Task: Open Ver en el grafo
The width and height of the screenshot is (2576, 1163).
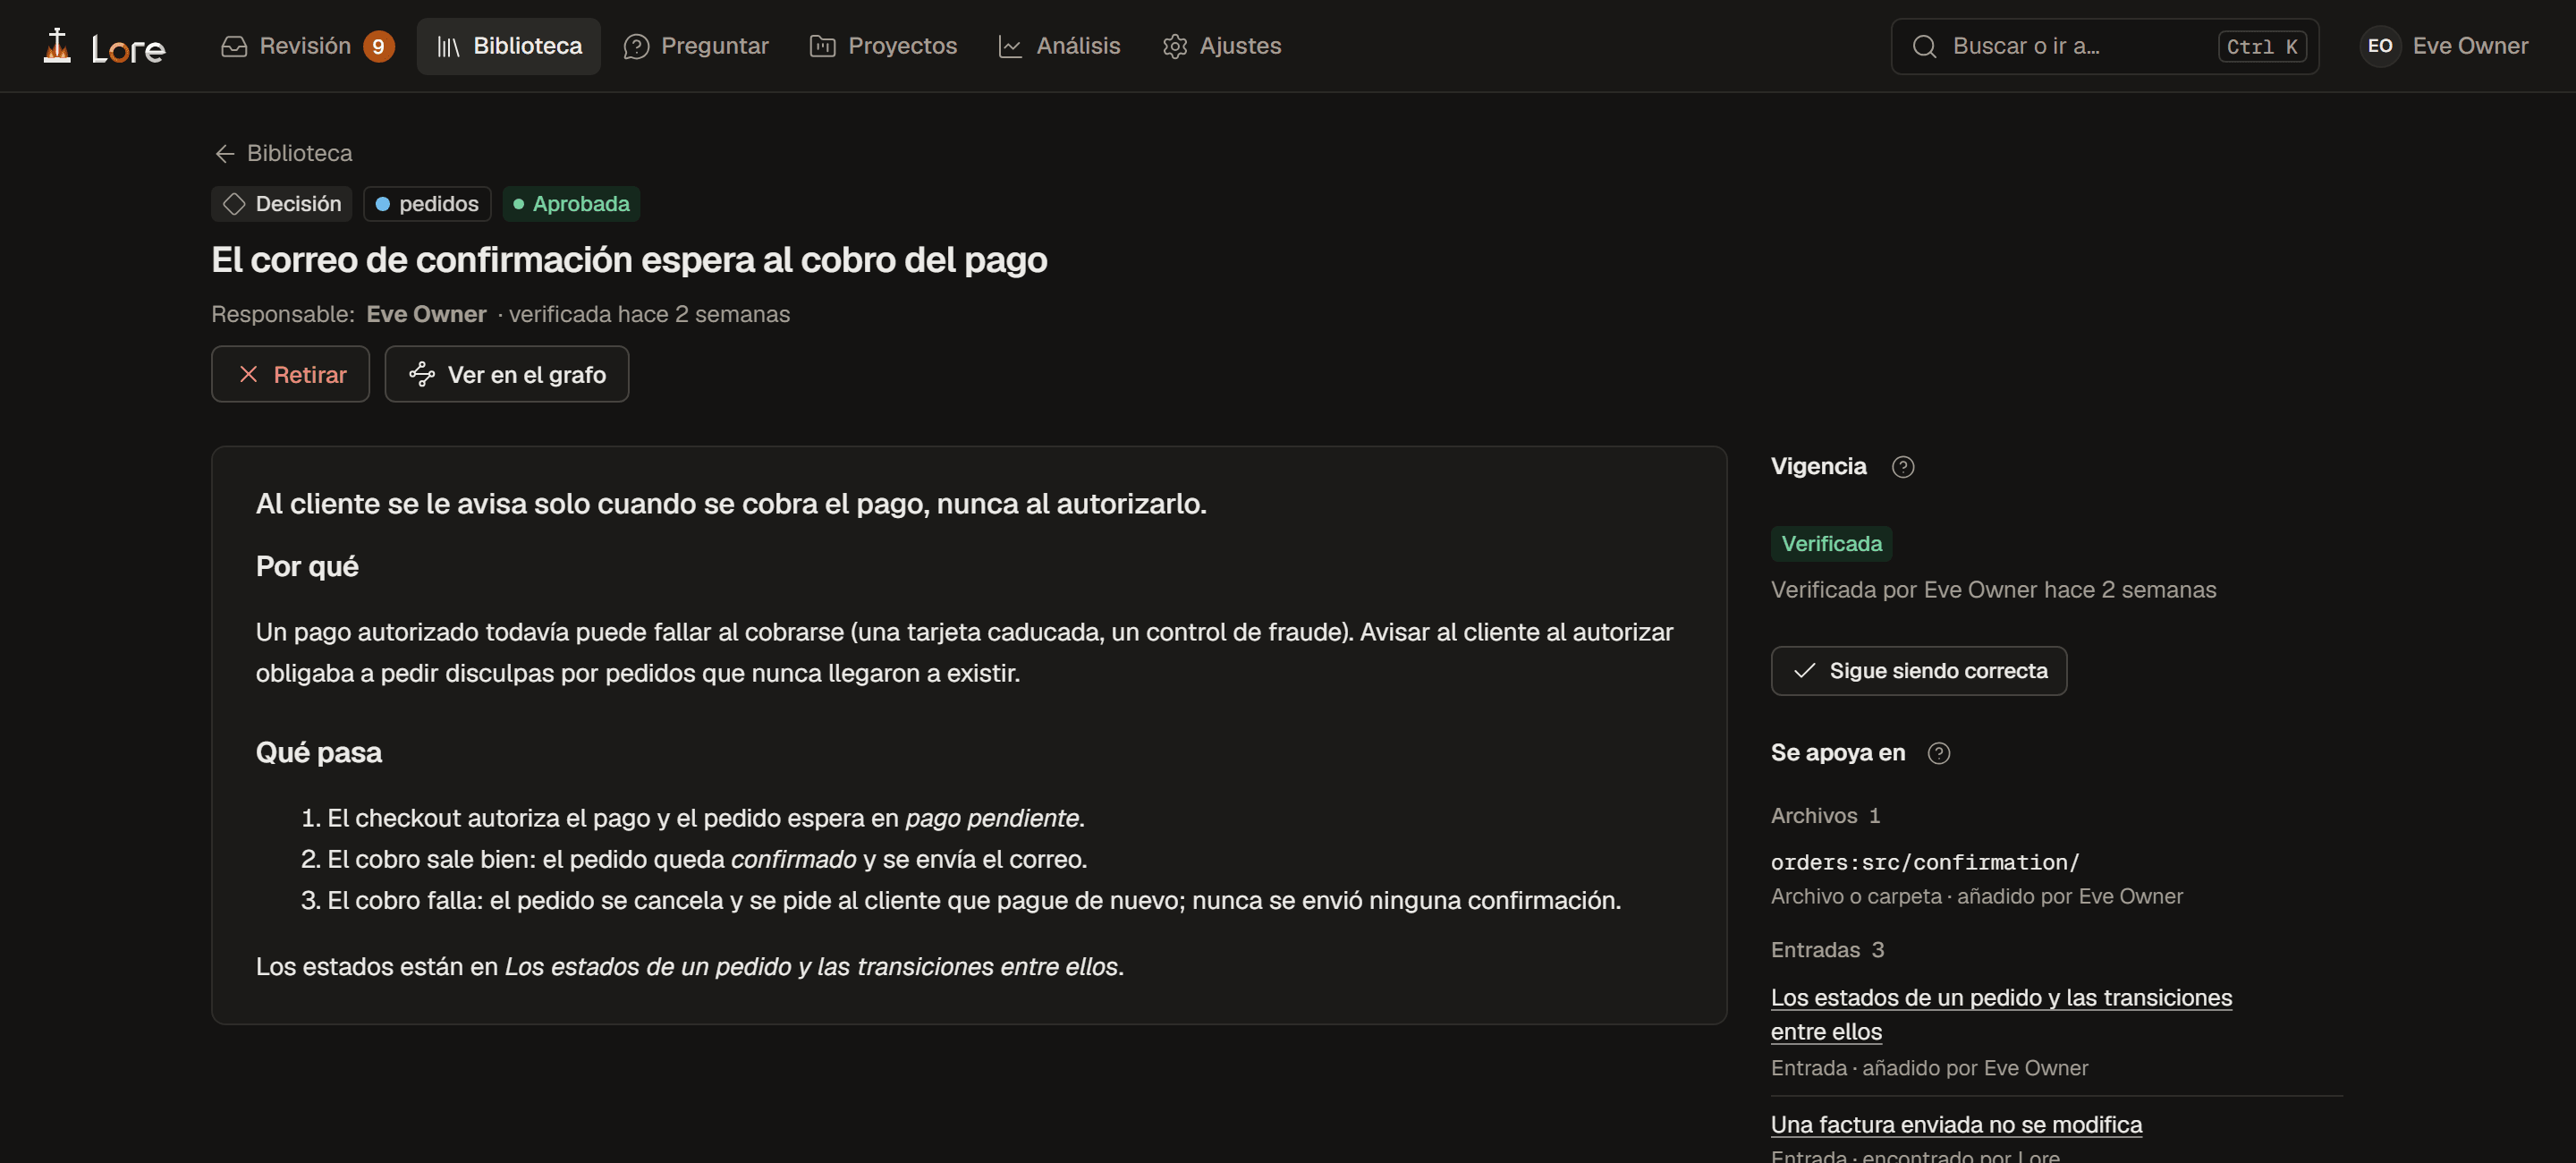Action: click(x=507, y=374)
